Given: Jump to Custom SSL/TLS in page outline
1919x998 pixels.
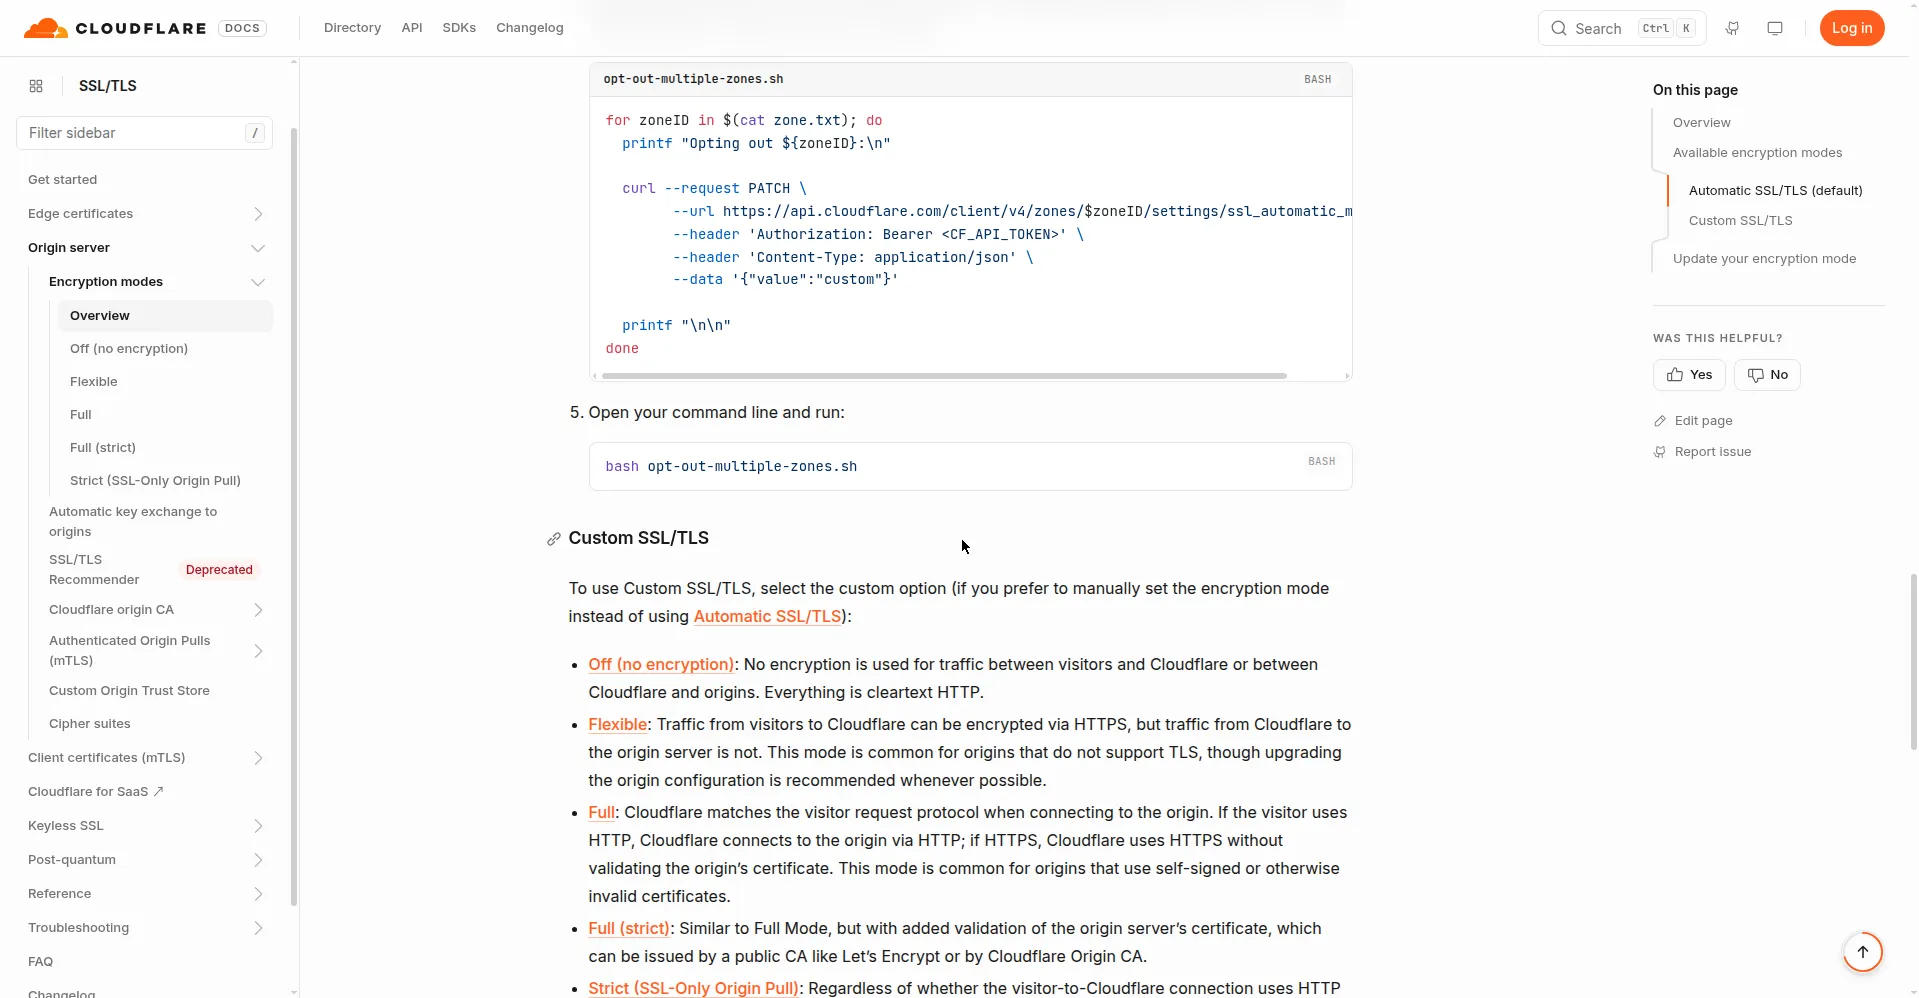Looking at the screenshot, I should tap(1740, 221).
